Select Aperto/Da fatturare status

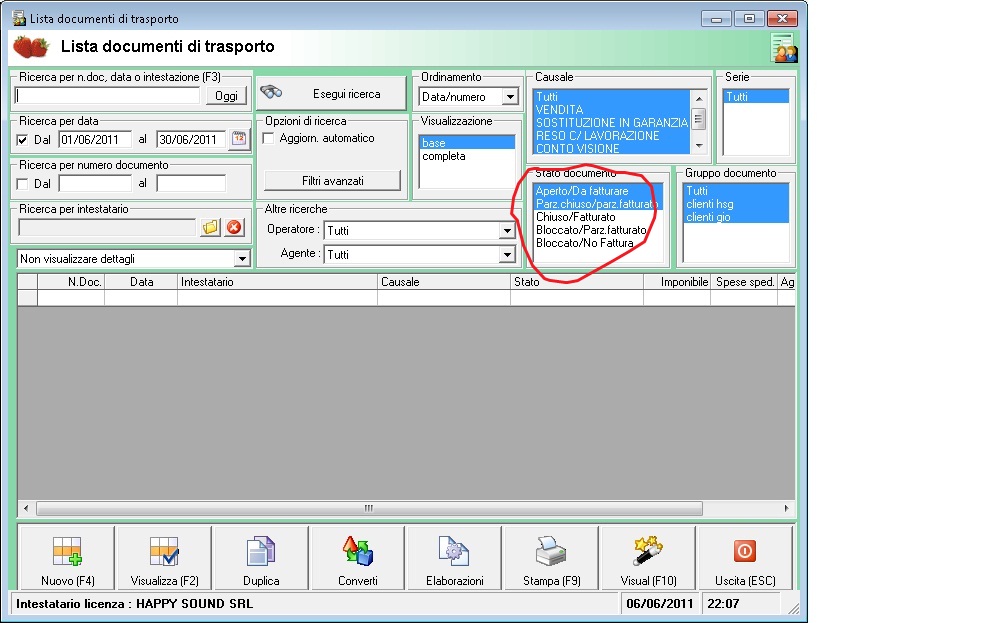(x=597, y=191)
